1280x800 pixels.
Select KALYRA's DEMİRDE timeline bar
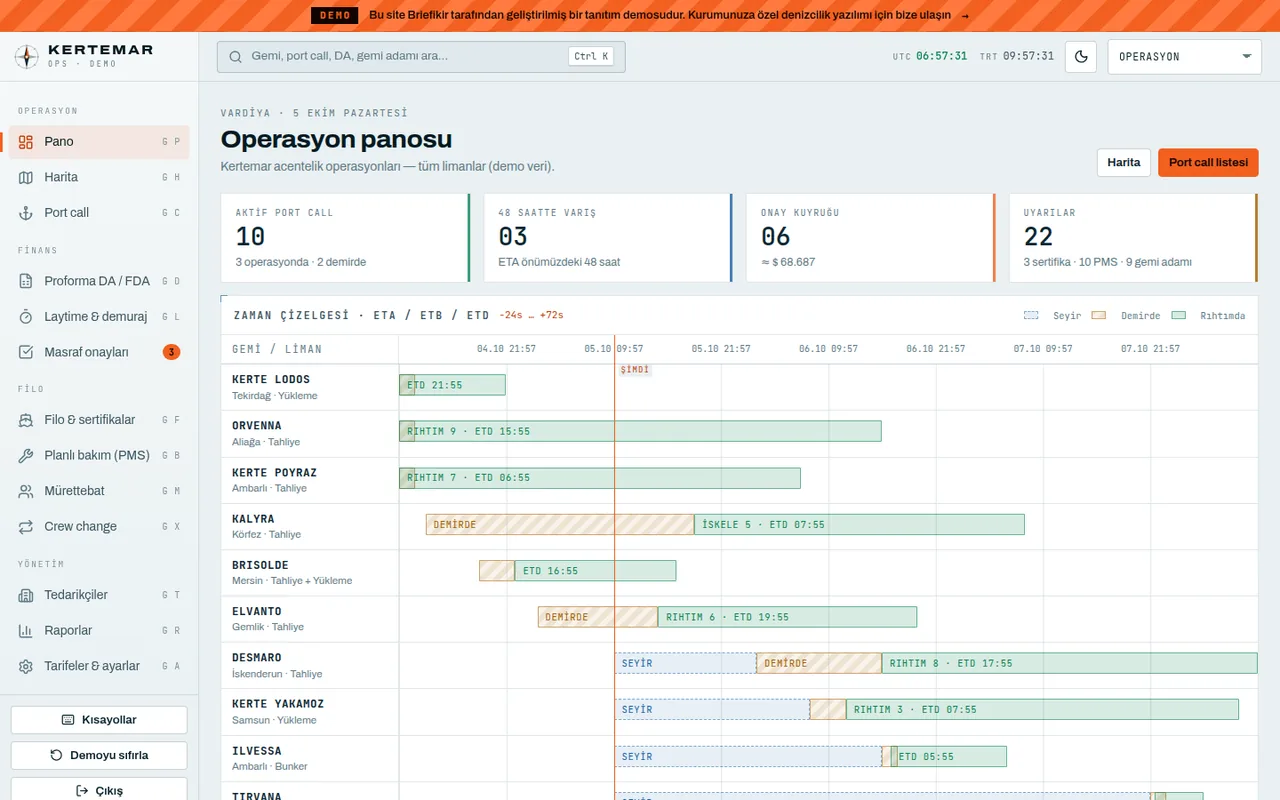tap(560, 524)
